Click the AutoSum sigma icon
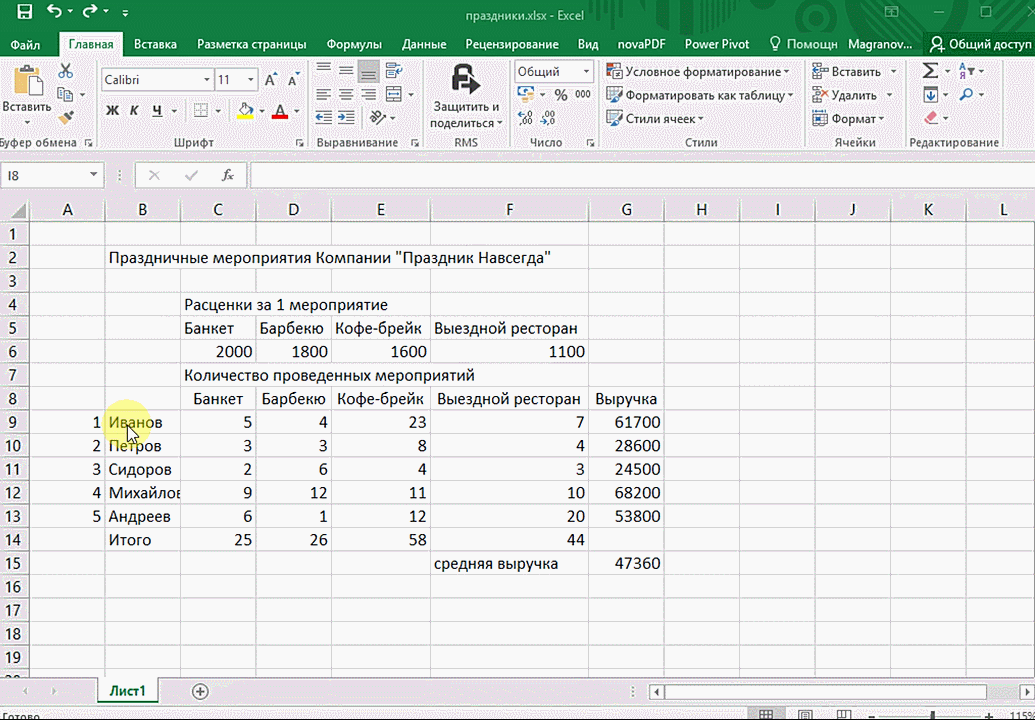1035x720 pixels. tap(930, 71)
